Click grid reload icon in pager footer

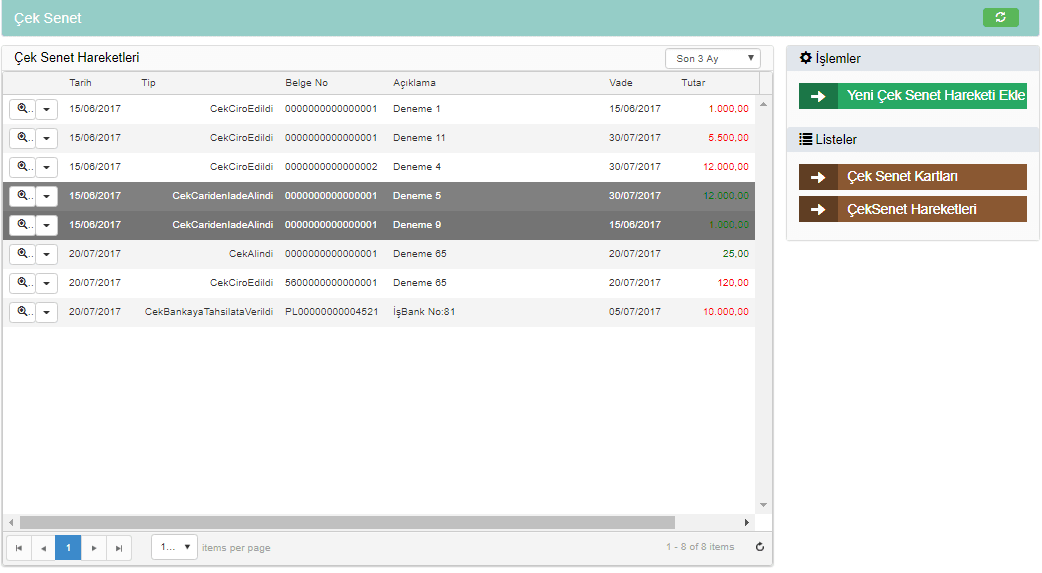759,547
